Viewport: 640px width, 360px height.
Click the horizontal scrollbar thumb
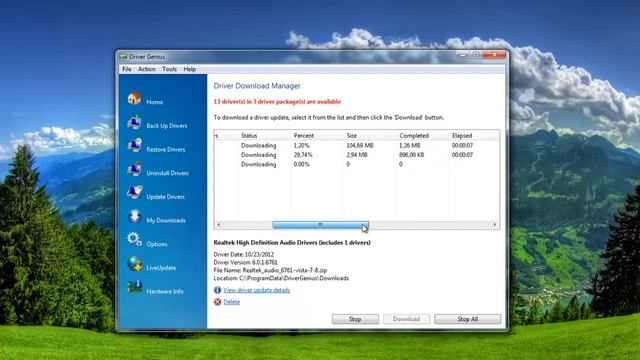coord(320,224)
